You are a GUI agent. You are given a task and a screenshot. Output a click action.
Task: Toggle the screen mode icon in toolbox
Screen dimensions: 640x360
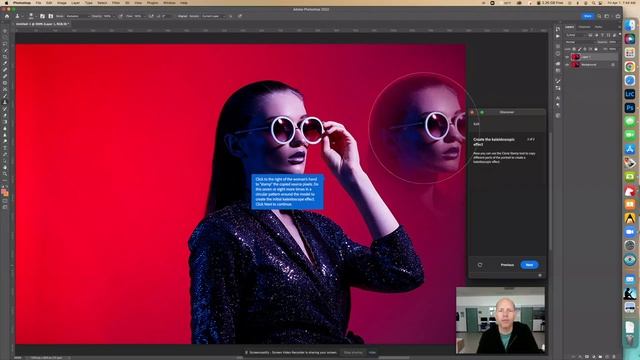(5, 207)
